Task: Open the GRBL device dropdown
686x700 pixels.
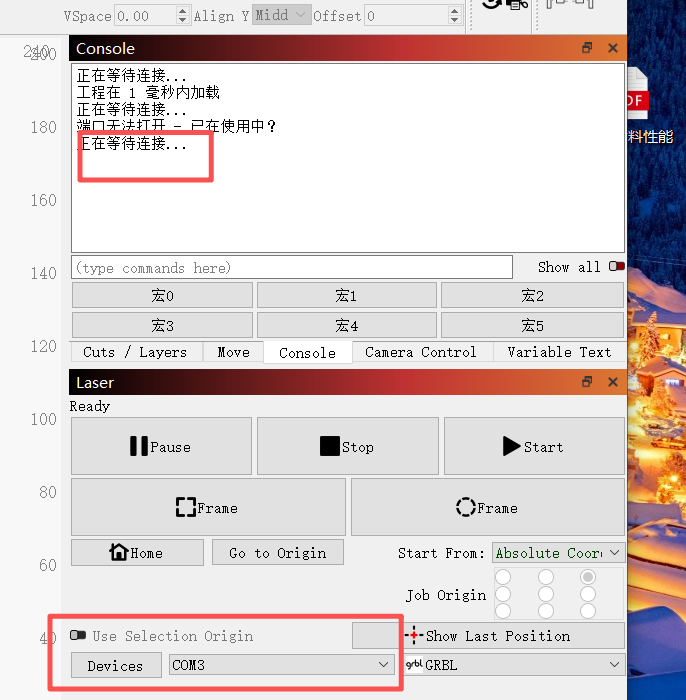Action: [x=514, y=665]
